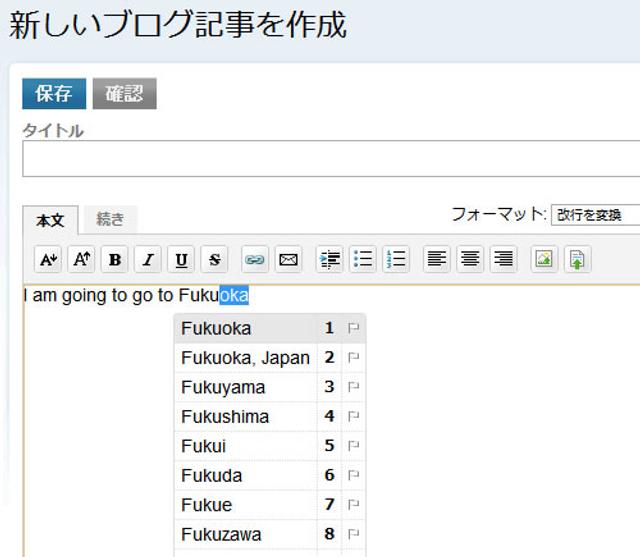Align text right
This screenshot has width=640, height=557.
(504, 259)
